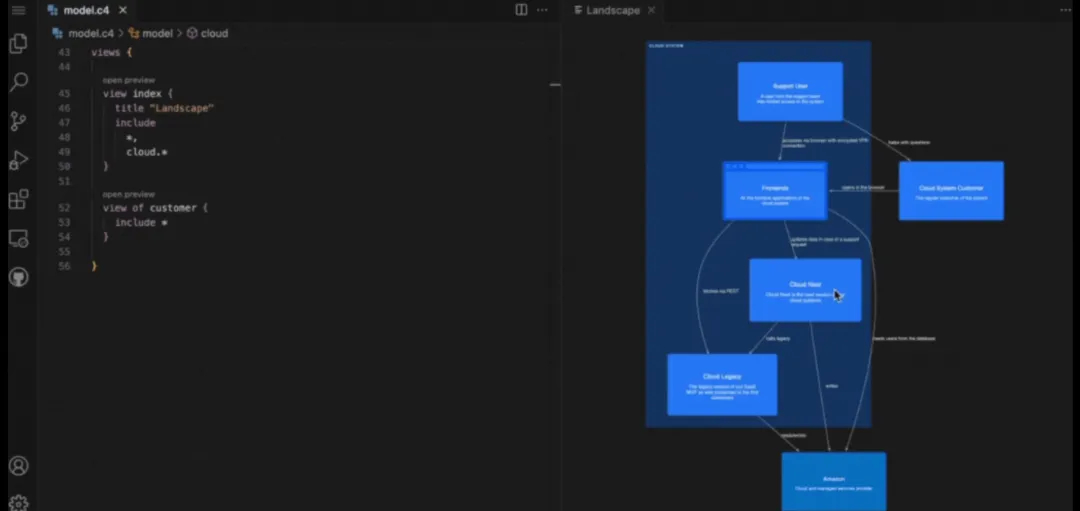
Task: Click the include * line 53
Action: (x=141, y=222)
